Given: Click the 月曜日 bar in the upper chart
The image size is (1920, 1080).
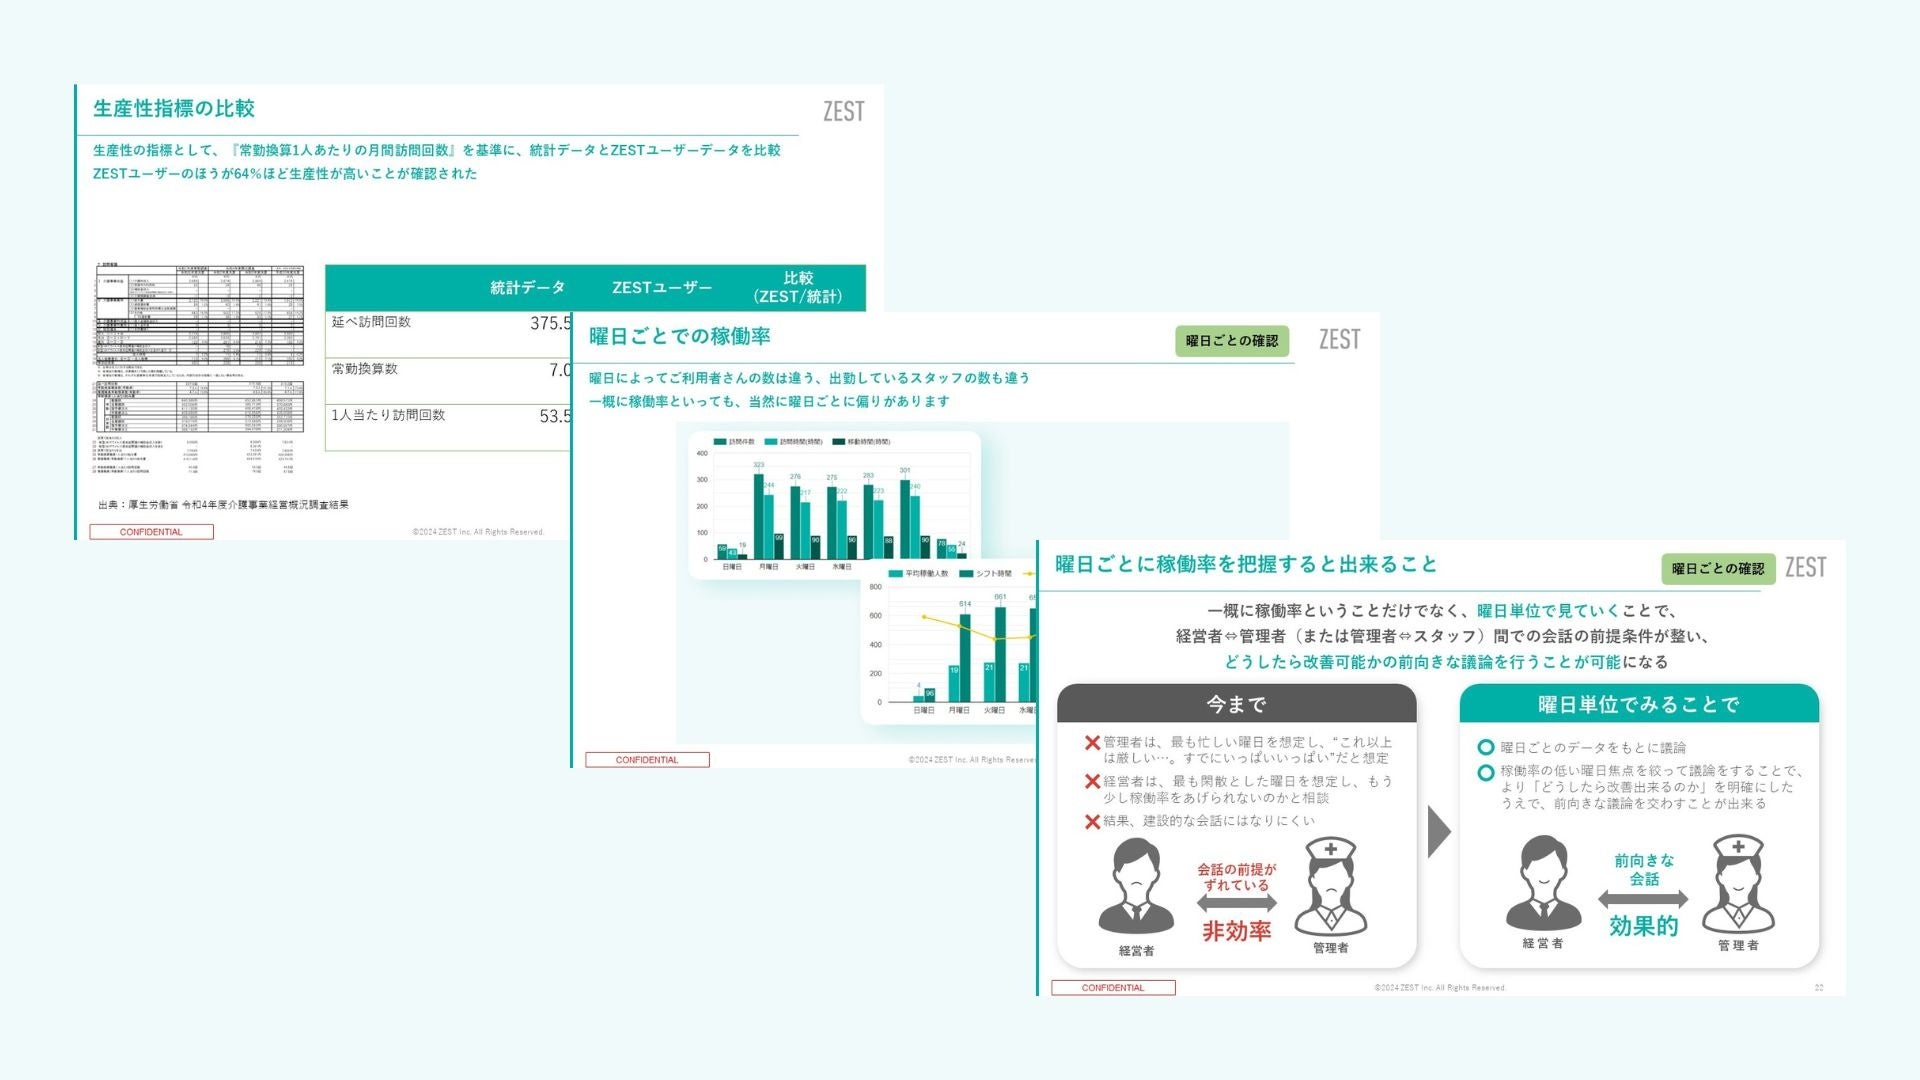Looking at the screenshot, I should pos(760,517).
